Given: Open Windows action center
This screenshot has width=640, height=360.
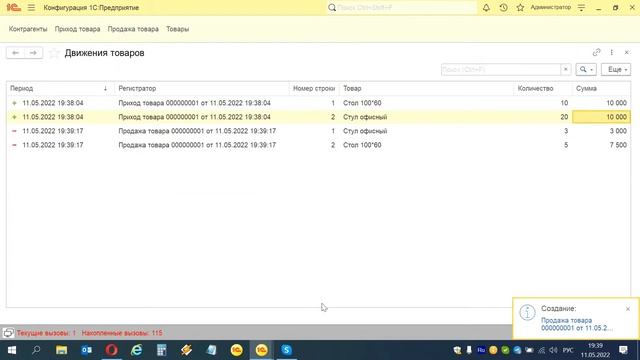Looking at the screenshot, I should pyautogui.click(x=623, y=350).
